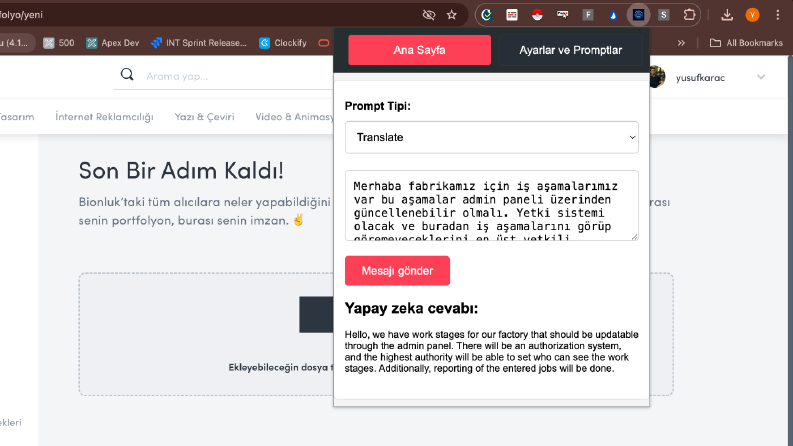Viewport: 793px width, 446px height.
Task: Show hidden bookmarks with double-chevron
Action: [x=681, y=43]
